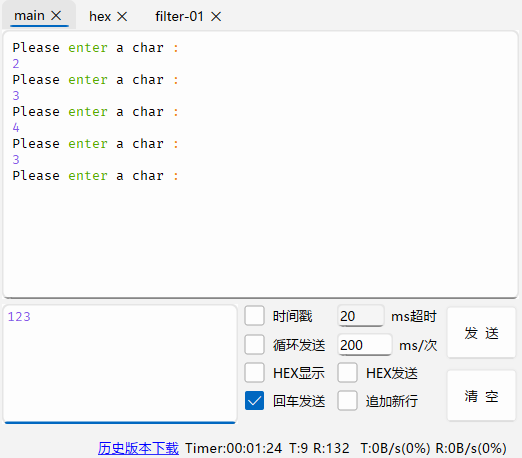Click the received value 4 in output
Viewport: 522px width, 458px height.
[x=16, y=128]
